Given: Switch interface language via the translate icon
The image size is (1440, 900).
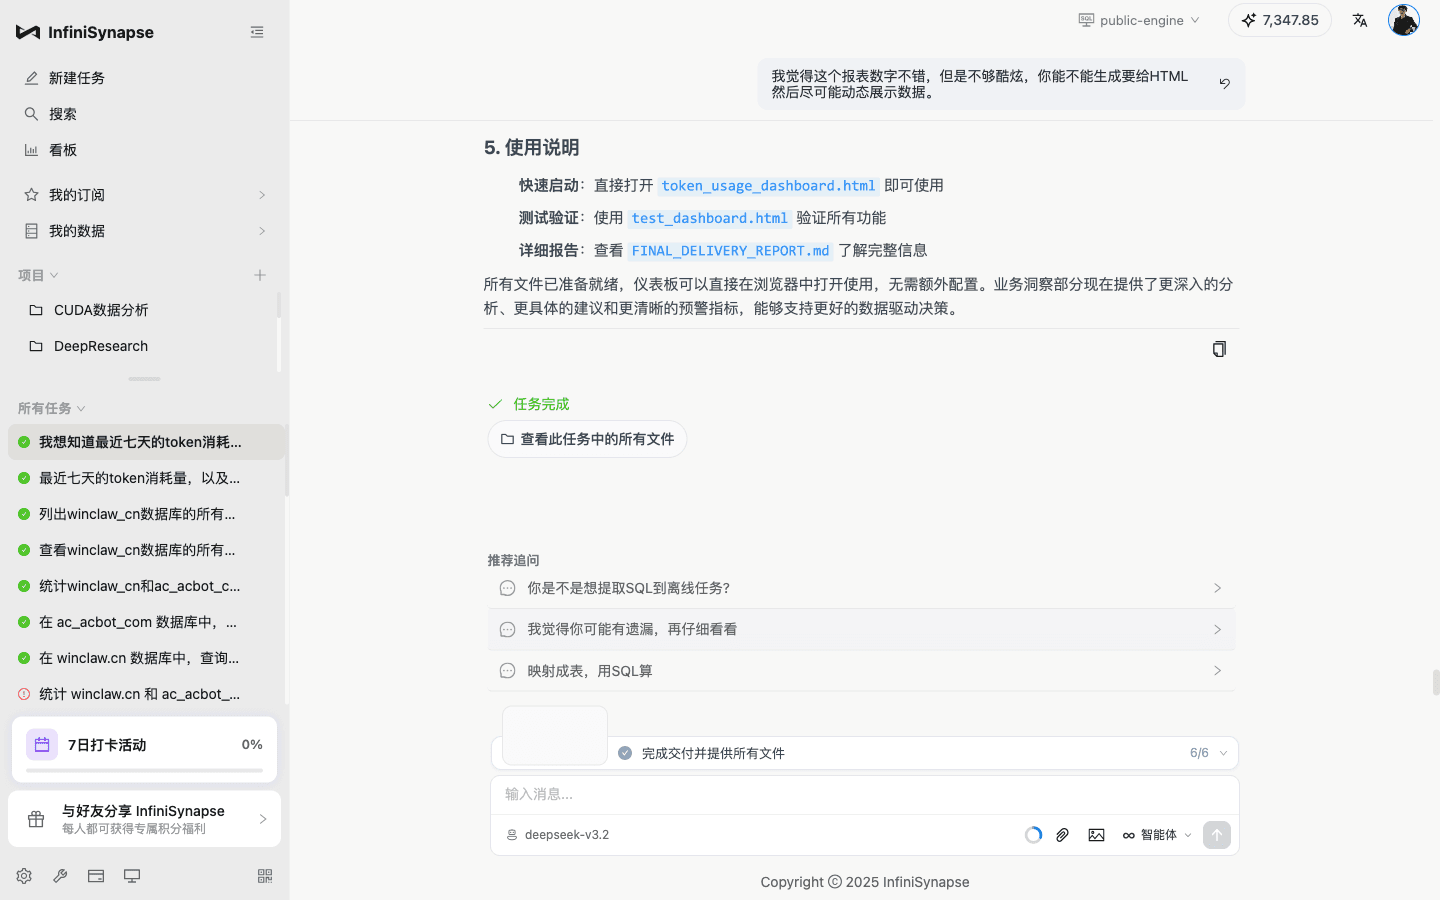Looking at the screenshot, I should click(1360, 19).
